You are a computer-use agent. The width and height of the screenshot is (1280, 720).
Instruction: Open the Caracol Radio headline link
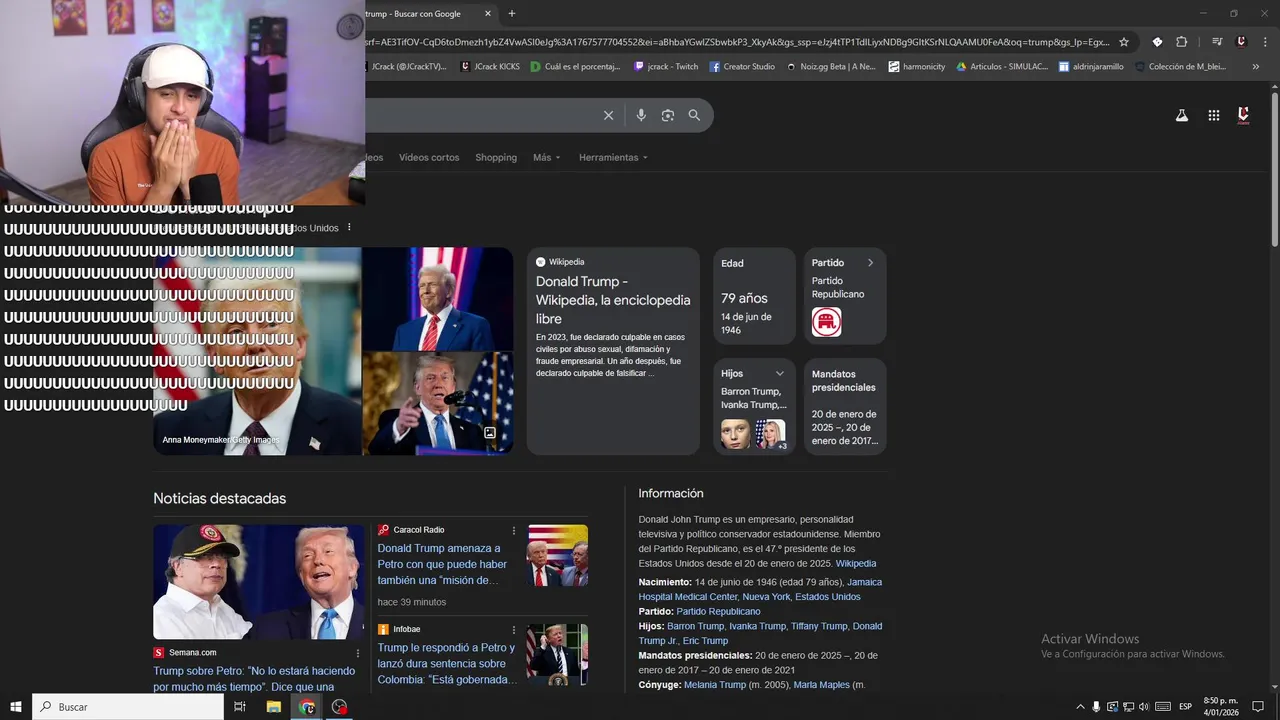pyautogui.click(x=444, y=564)
